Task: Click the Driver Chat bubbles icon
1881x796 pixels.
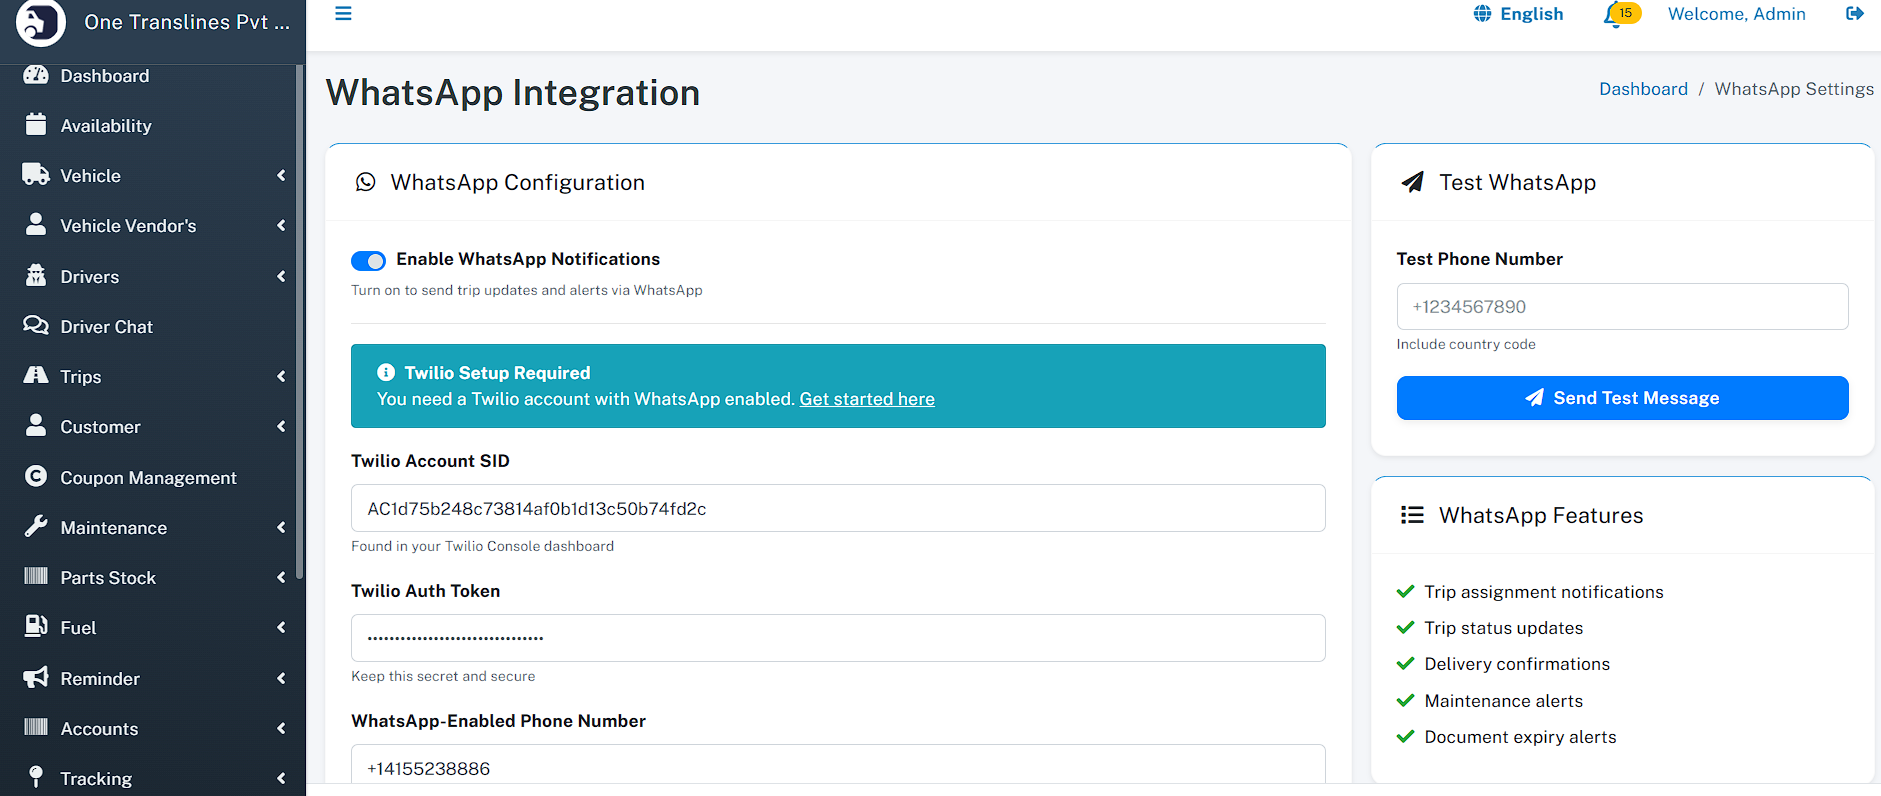Action: point(36,326)
